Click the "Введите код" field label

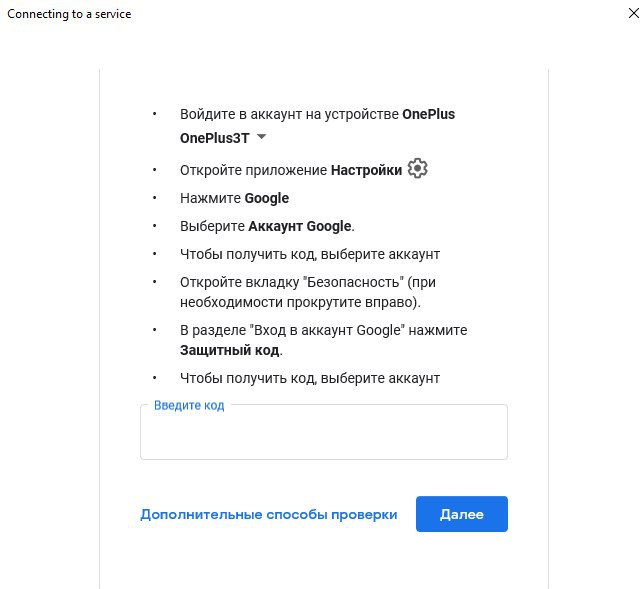click(x=189, y=406)
